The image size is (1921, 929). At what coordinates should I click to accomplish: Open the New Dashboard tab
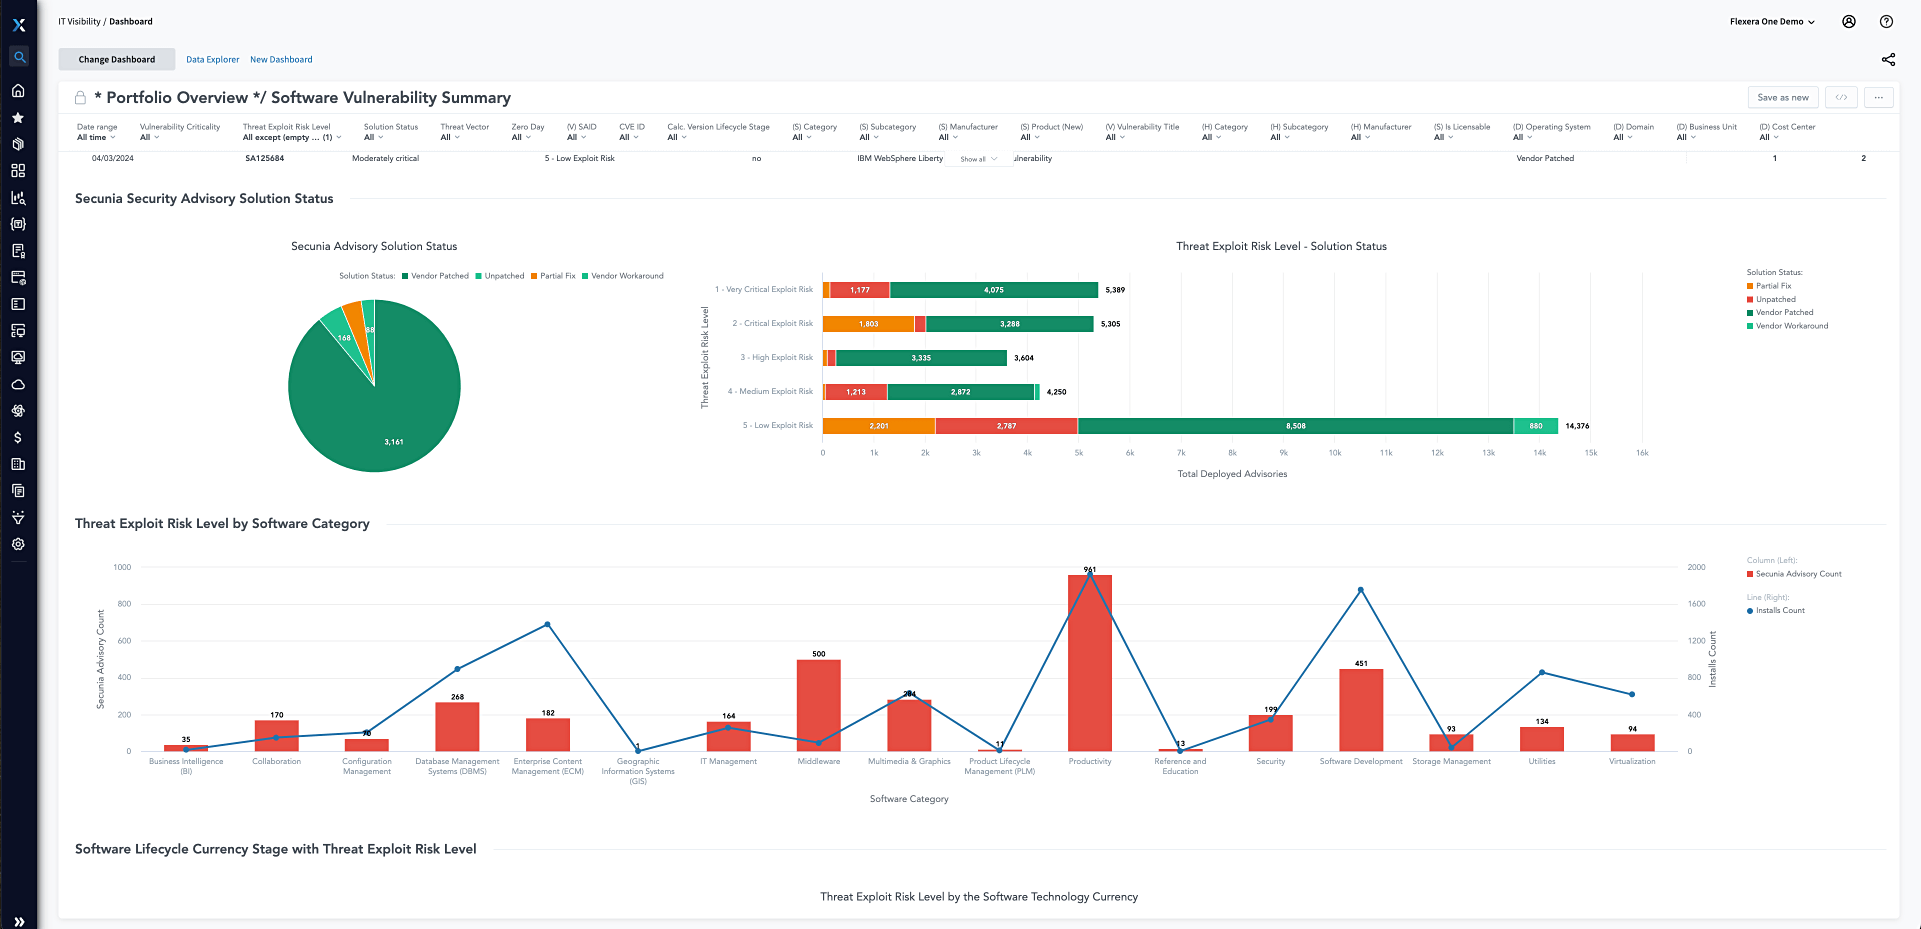click(281, 60)
